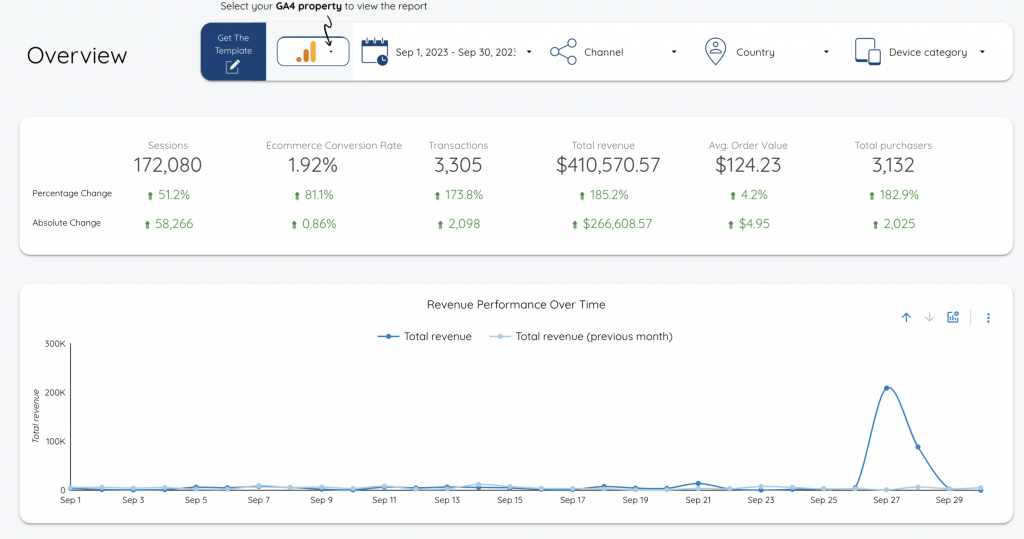Click the Ecommerce Conversion Rate value 1.92%

pos(313,165)
